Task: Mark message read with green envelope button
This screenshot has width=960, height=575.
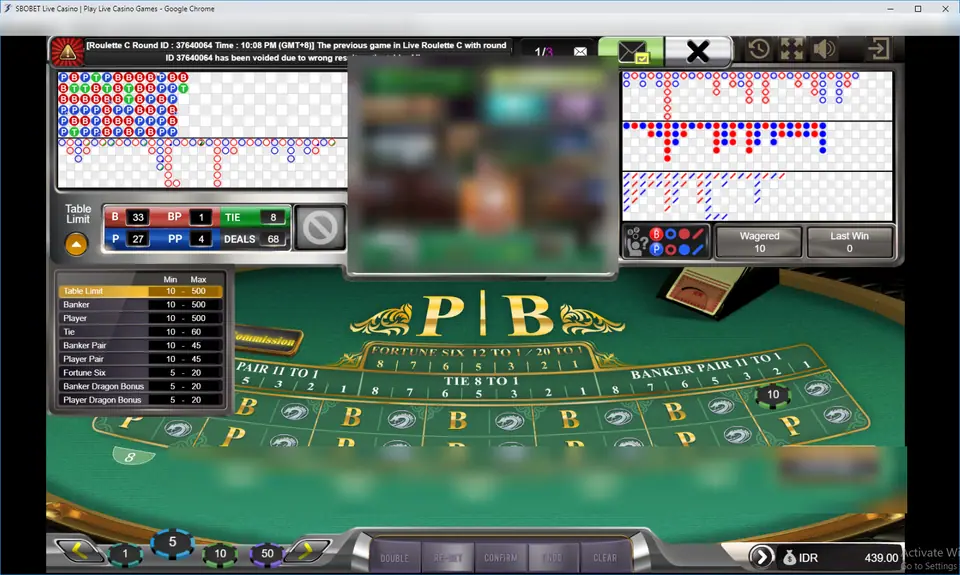Action: 631,51
